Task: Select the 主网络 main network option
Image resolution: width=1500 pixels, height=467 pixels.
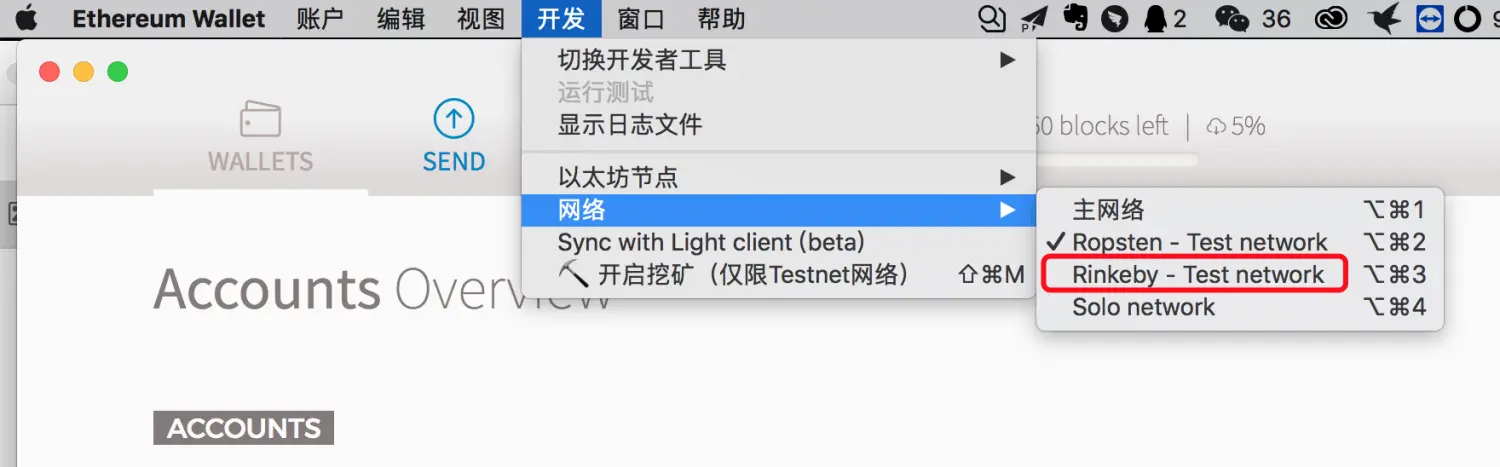Action: point(1108,210)
